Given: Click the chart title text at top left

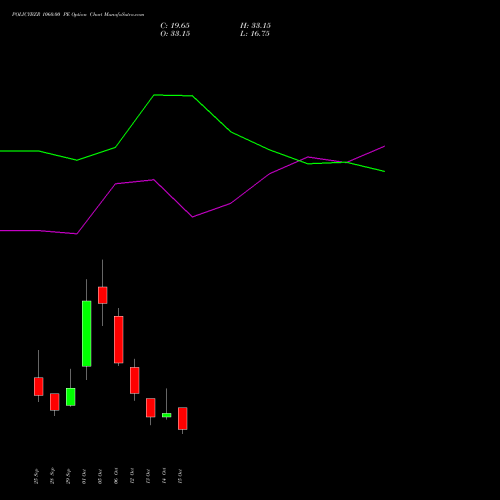Looking at the screenshot, I should (78, 15).
